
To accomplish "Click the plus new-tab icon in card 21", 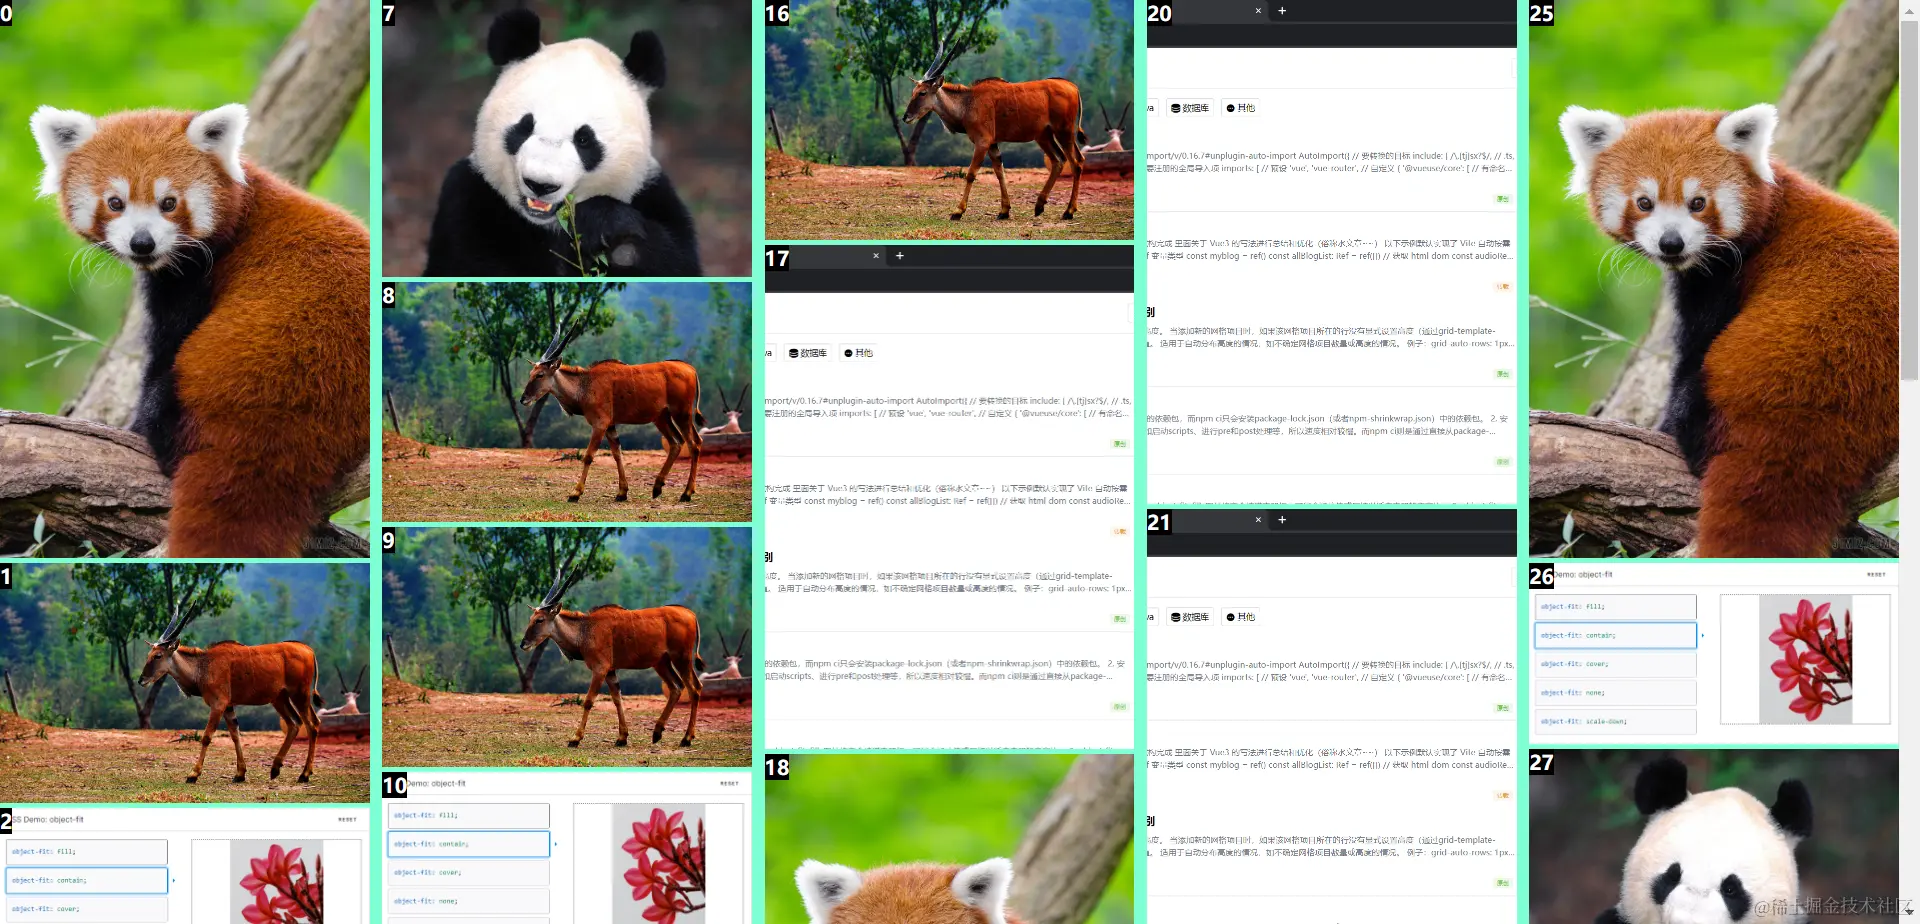I will [x=1282, y=520].
